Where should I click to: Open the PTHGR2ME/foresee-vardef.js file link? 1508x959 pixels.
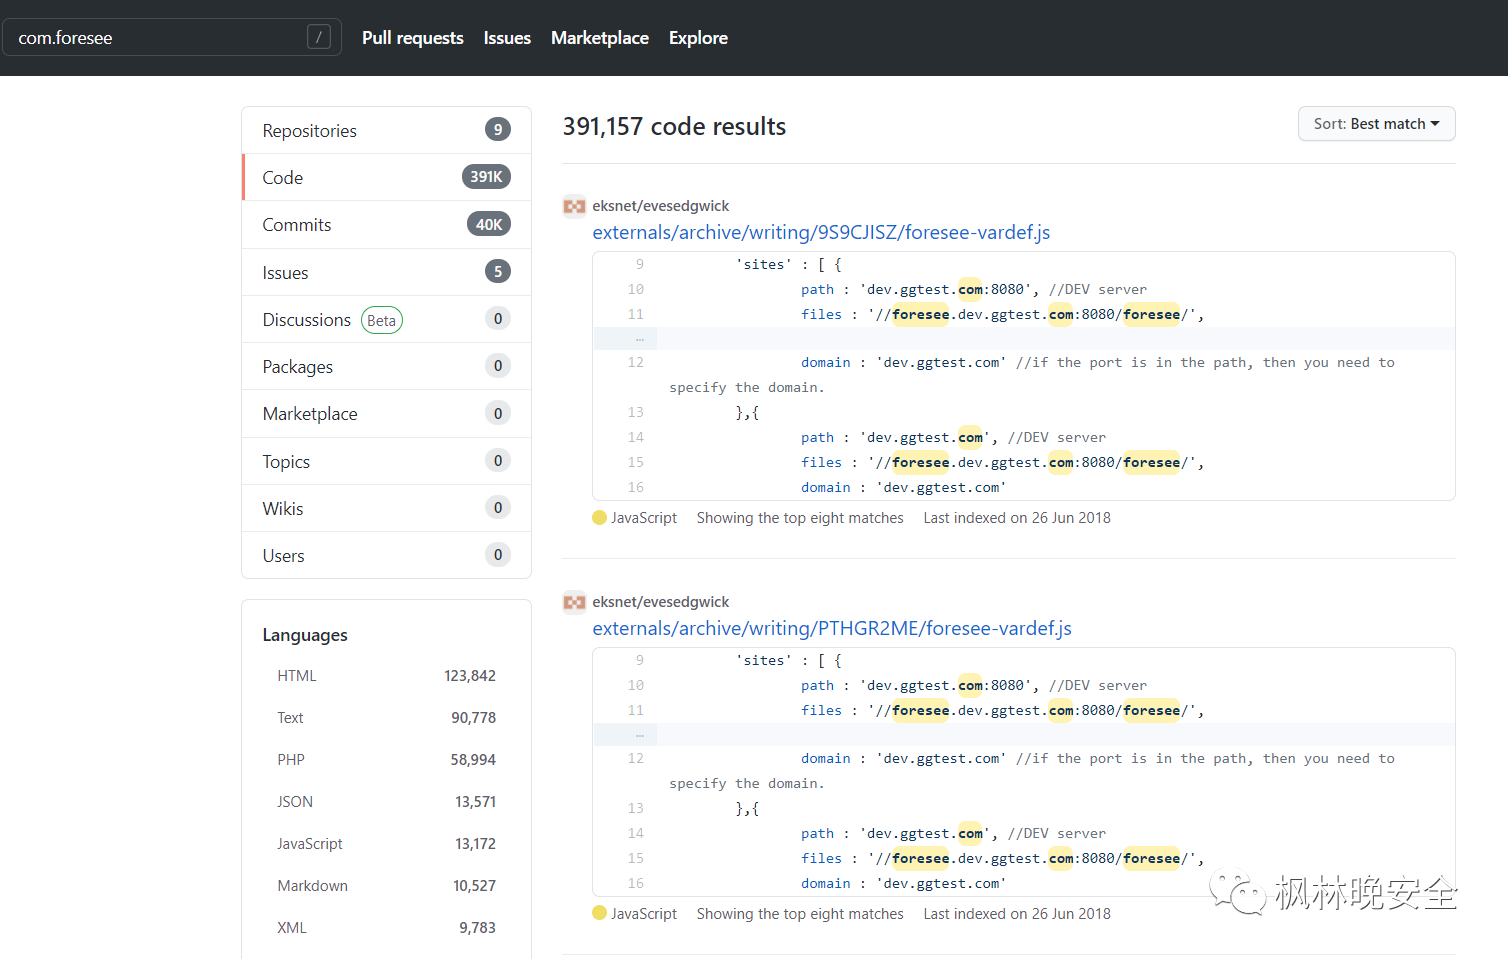(x=832, y=629)
